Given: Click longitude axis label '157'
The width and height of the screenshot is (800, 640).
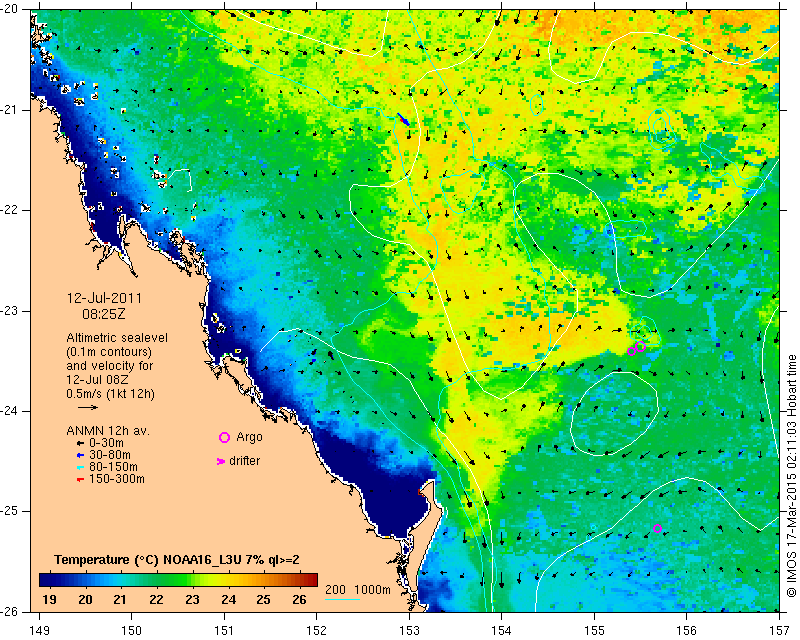Looking at the screenshot, I should coord(780,631).
